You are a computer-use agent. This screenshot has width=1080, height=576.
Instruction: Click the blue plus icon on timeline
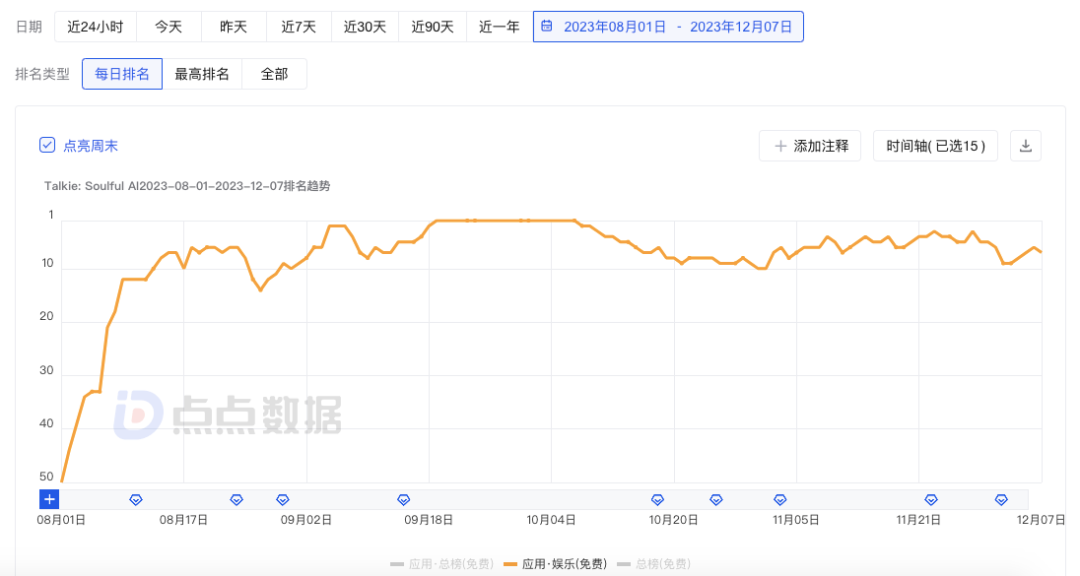click(x=50, y=499)
